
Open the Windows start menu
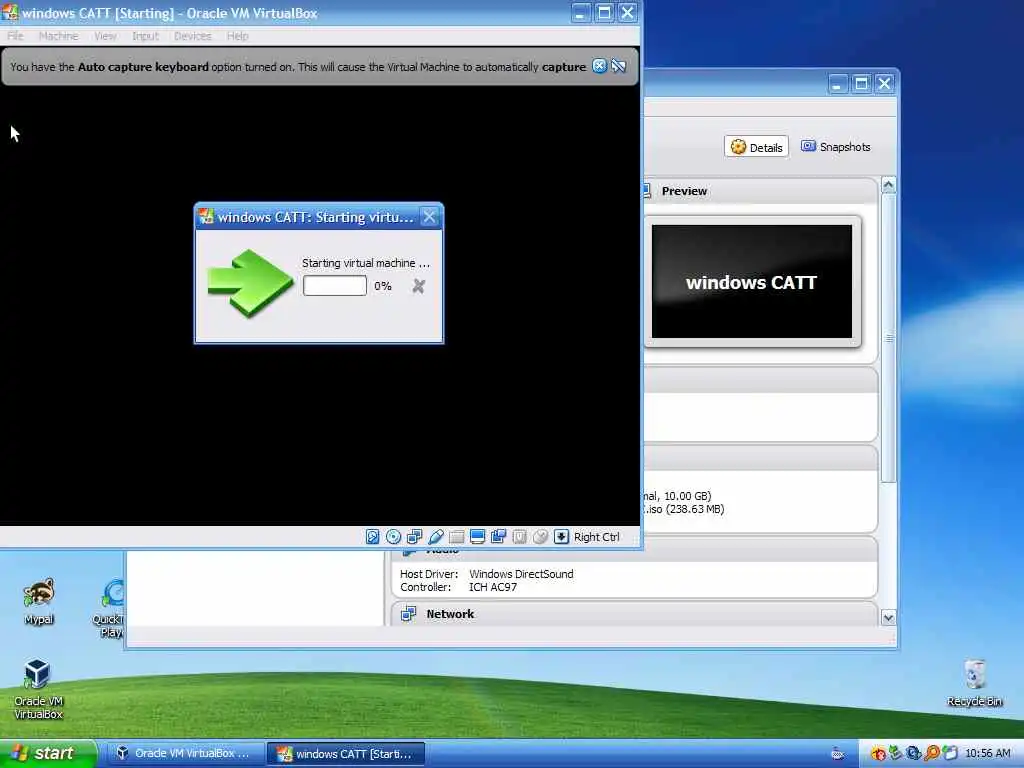(x=48, y=753)
